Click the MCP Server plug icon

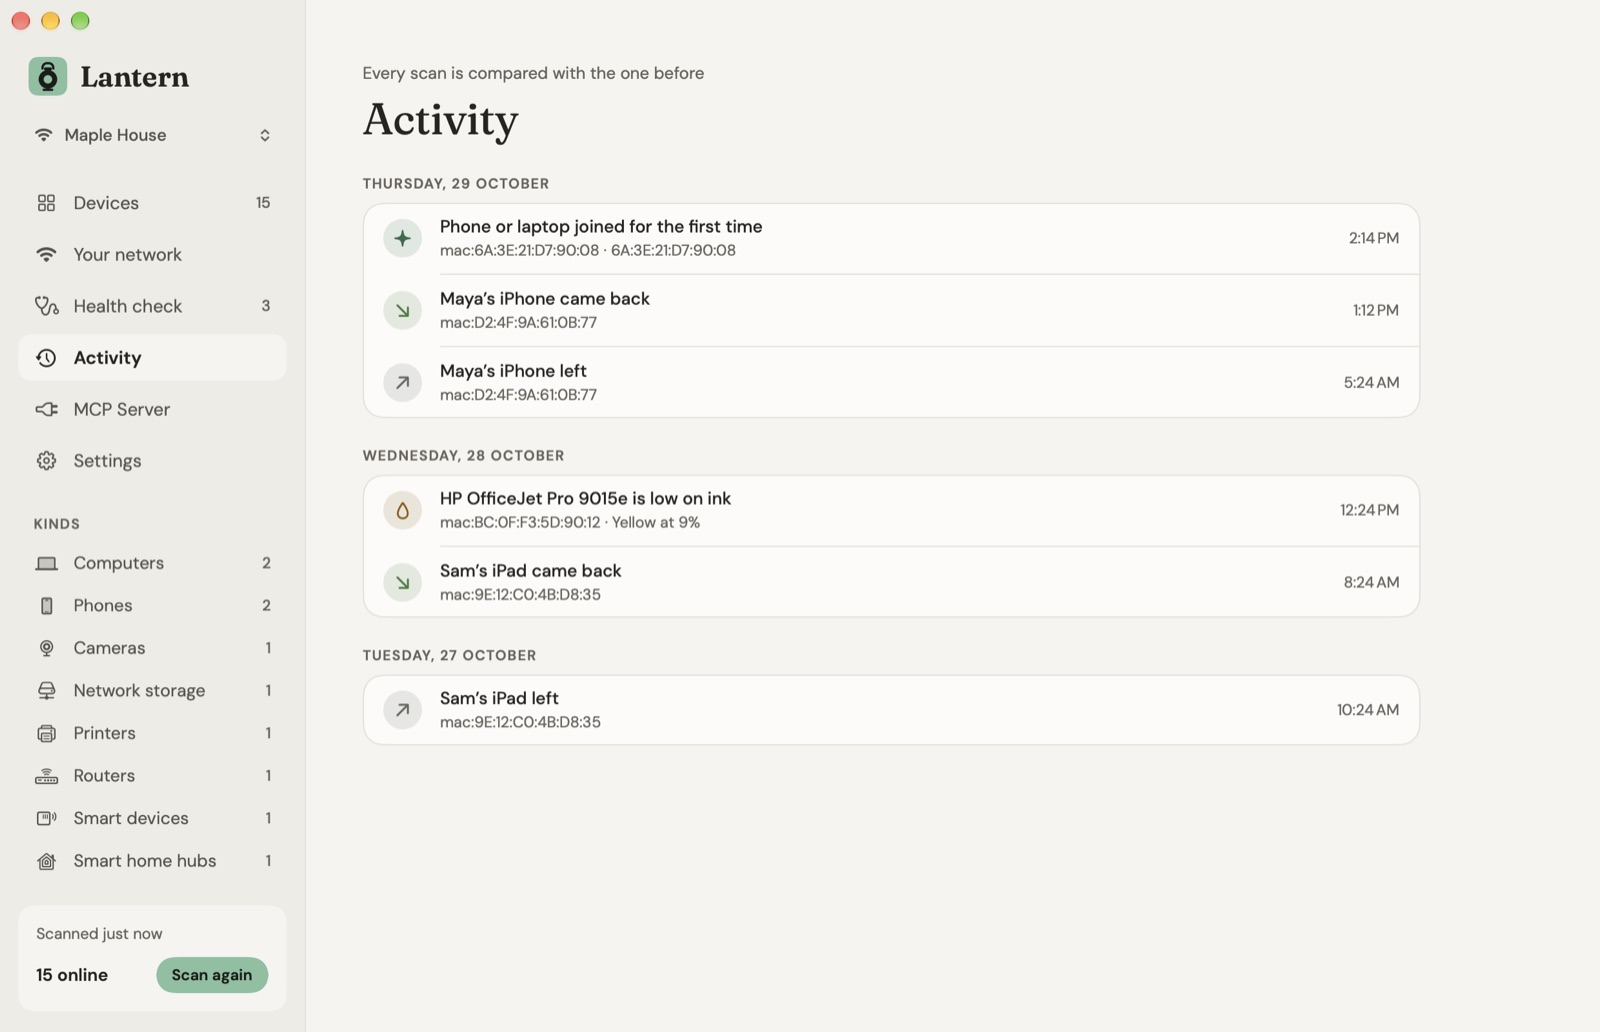tap(46, 409)
